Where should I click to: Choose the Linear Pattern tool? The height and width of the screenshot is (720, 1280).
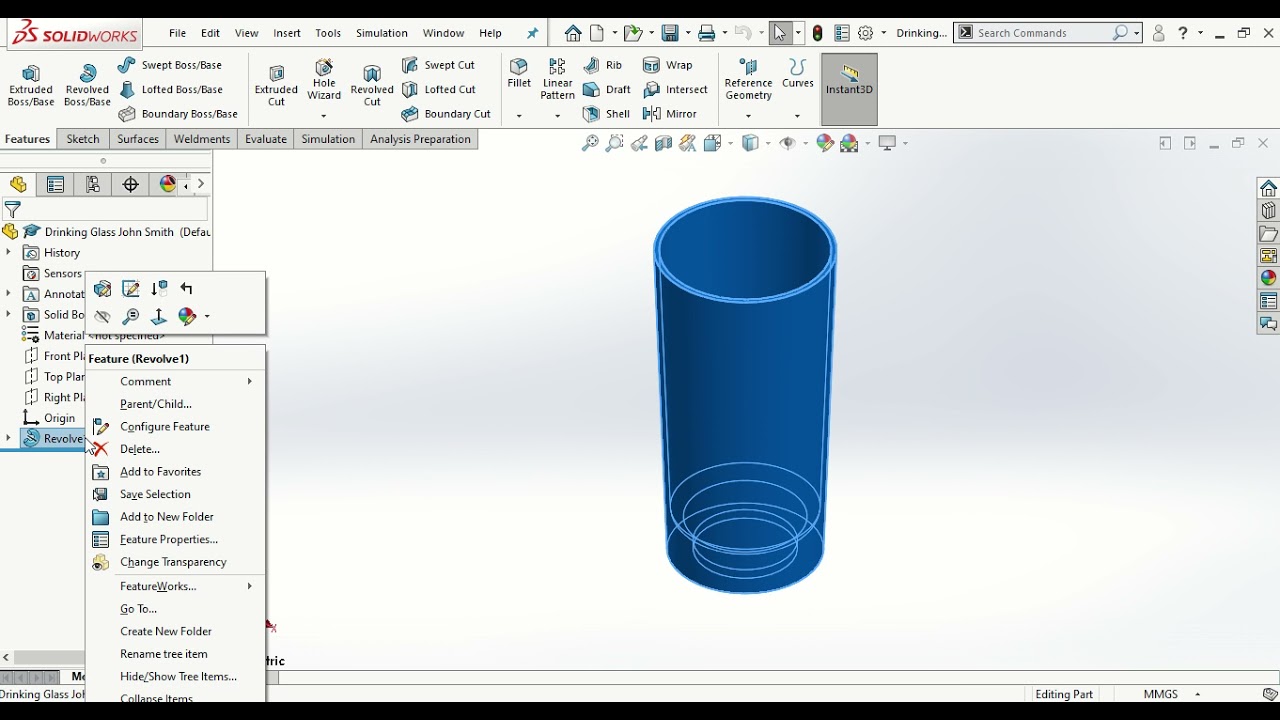[x=558, y=79]
